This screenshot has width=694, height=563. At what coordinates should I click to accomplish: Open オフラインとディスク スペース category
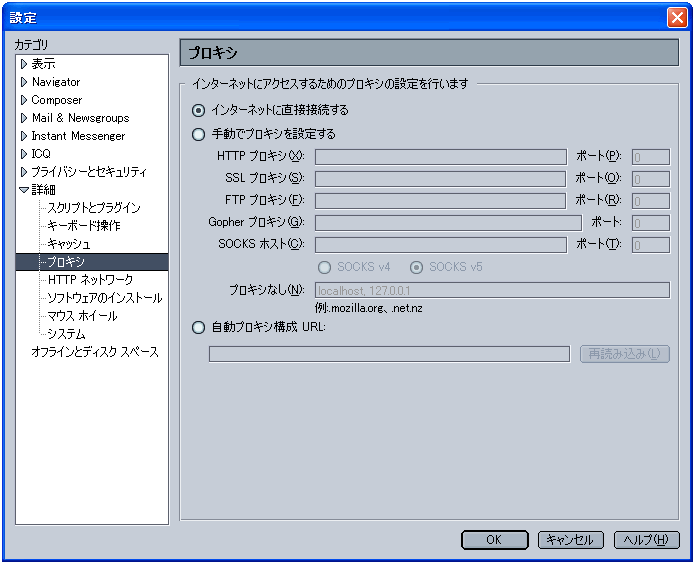(x=95, y=352)
